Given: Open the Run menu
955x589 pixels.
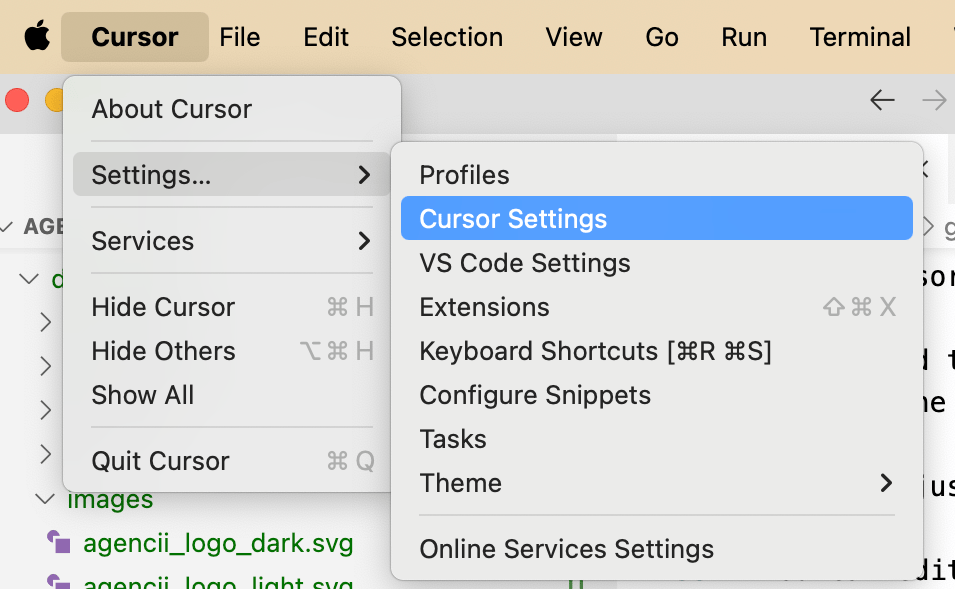Looking at the screenshot, I should [744, 37].
